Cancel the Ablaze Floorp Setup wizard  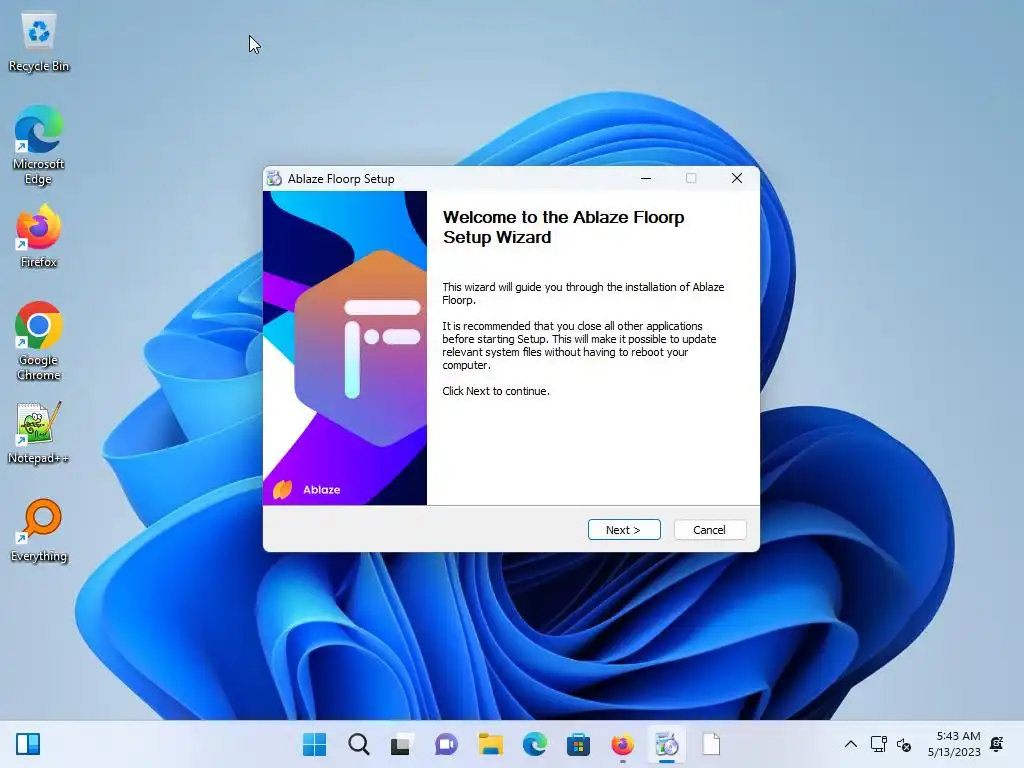(x=709, y=530)
